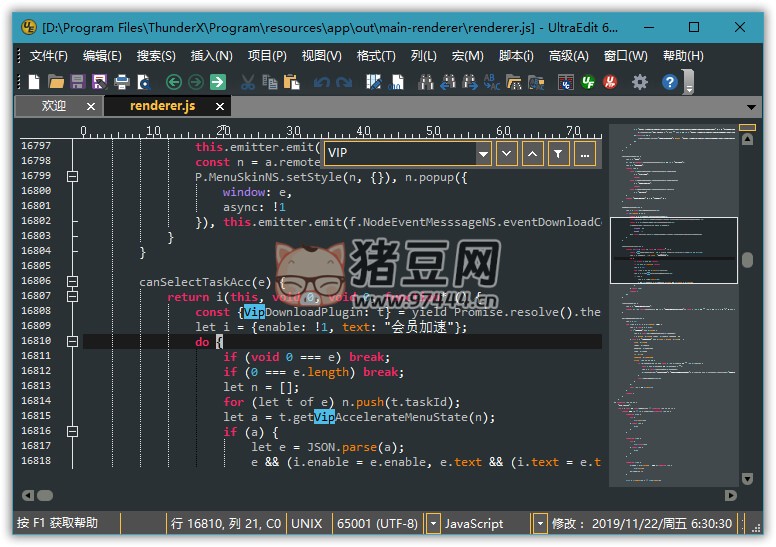Open settings with the gear icon
The image size is (776, 547).
640,82
